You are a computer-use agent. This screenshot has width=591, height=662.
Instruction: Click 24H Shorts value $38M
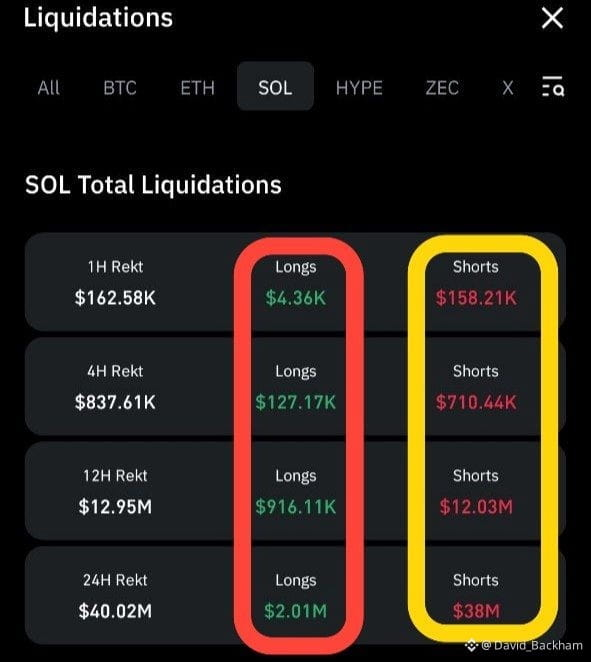point(476,610)
